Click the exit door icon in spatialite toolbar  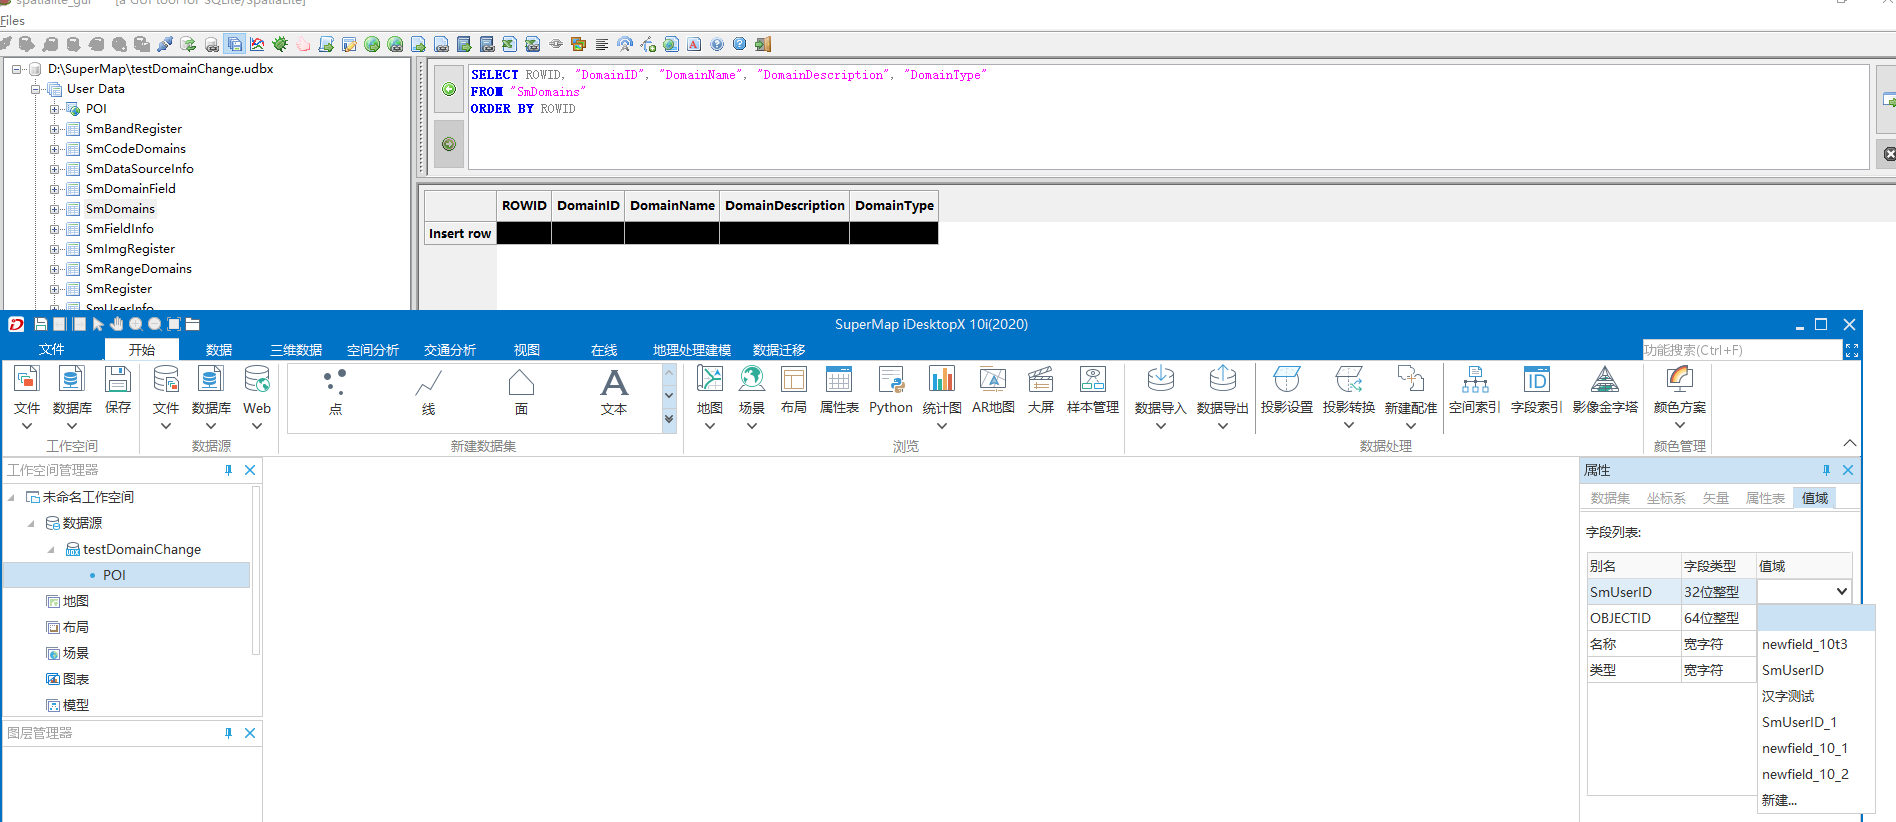click(763, 44)
